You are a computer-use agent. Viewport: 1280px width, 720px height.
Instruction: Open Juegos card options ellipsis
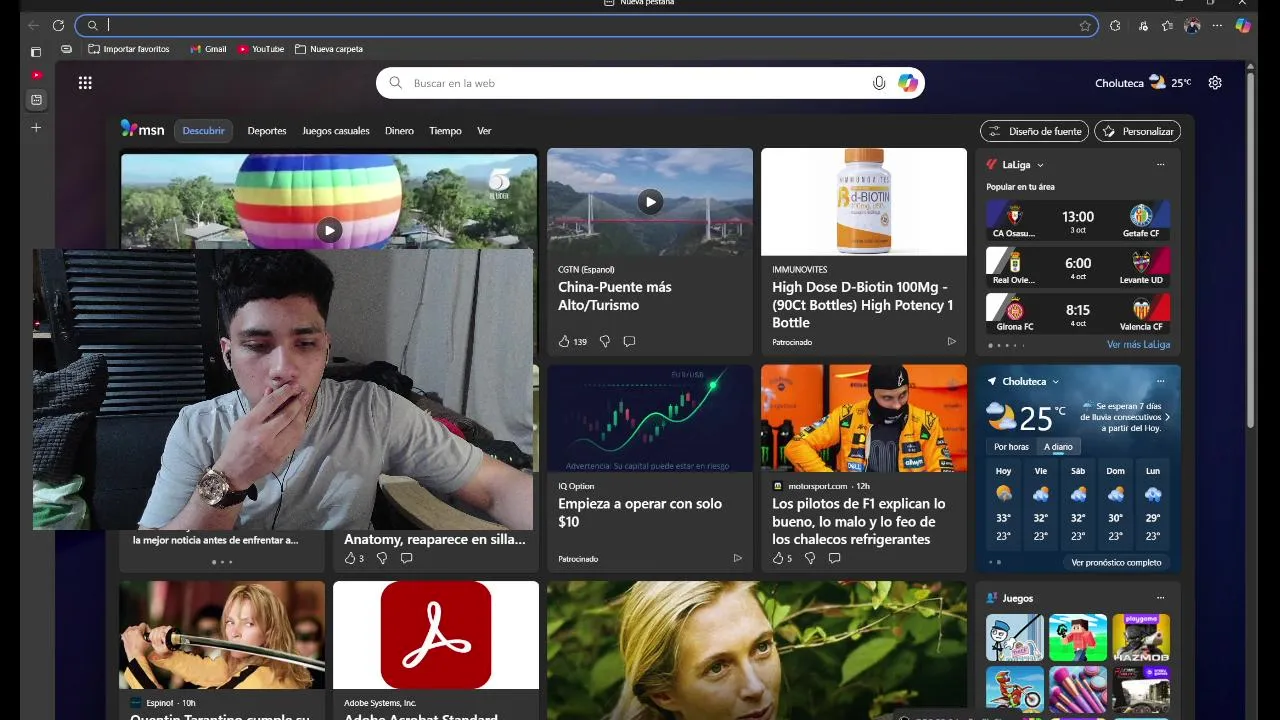[x=1160, y=598]
